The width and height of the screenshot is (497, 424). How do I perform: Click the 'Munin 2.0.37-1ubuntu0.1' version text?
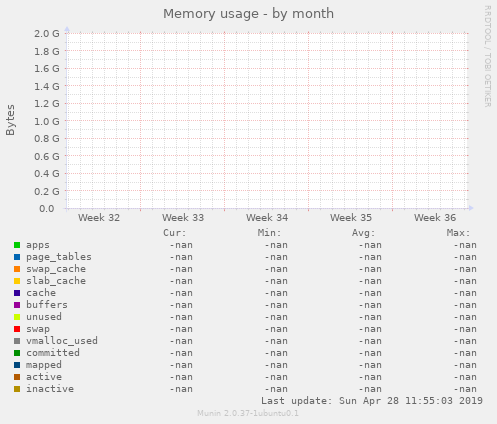(x=248, y=413)
